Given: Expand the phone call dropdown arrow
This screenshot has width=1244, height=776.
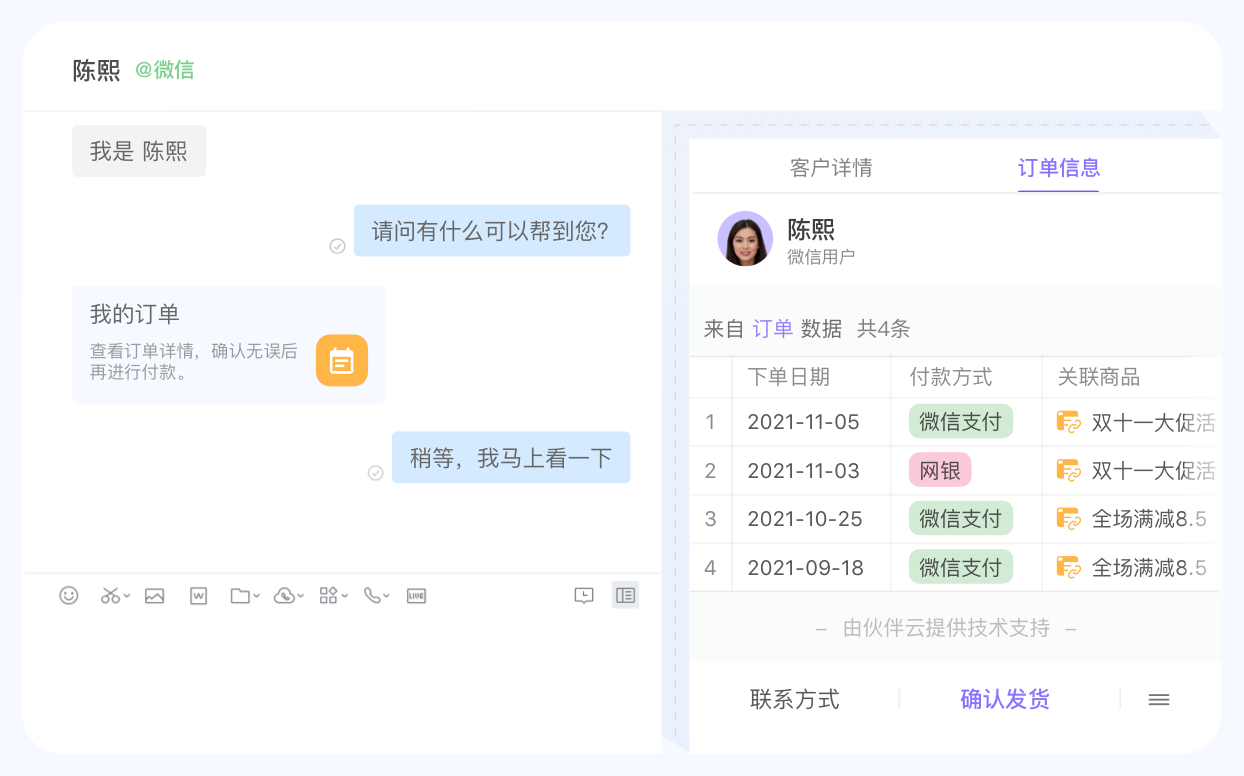Looking at the screenshot, I should pyautogui.click(x=387, y=597).
